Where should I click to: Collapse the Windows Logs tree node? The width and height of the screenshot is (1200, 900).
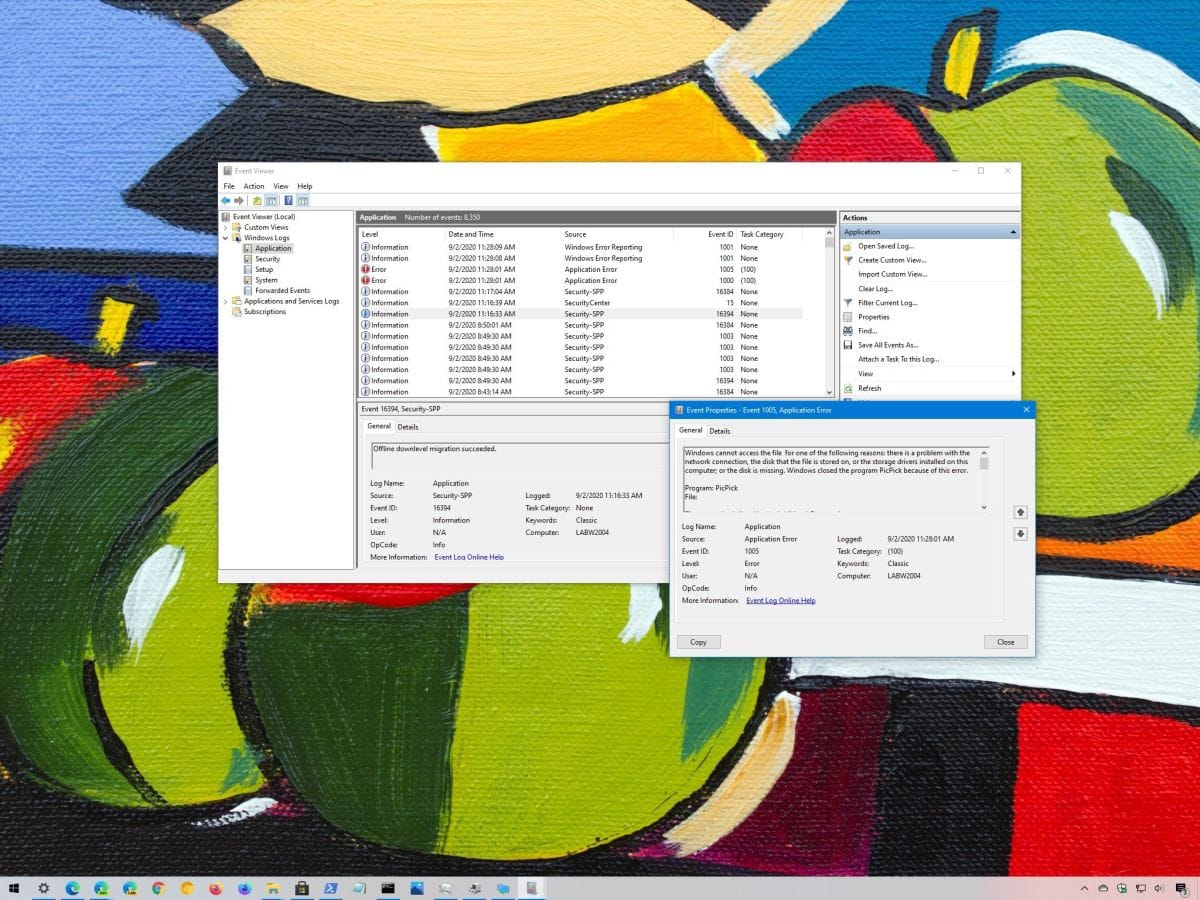click(x=226, y=238)
